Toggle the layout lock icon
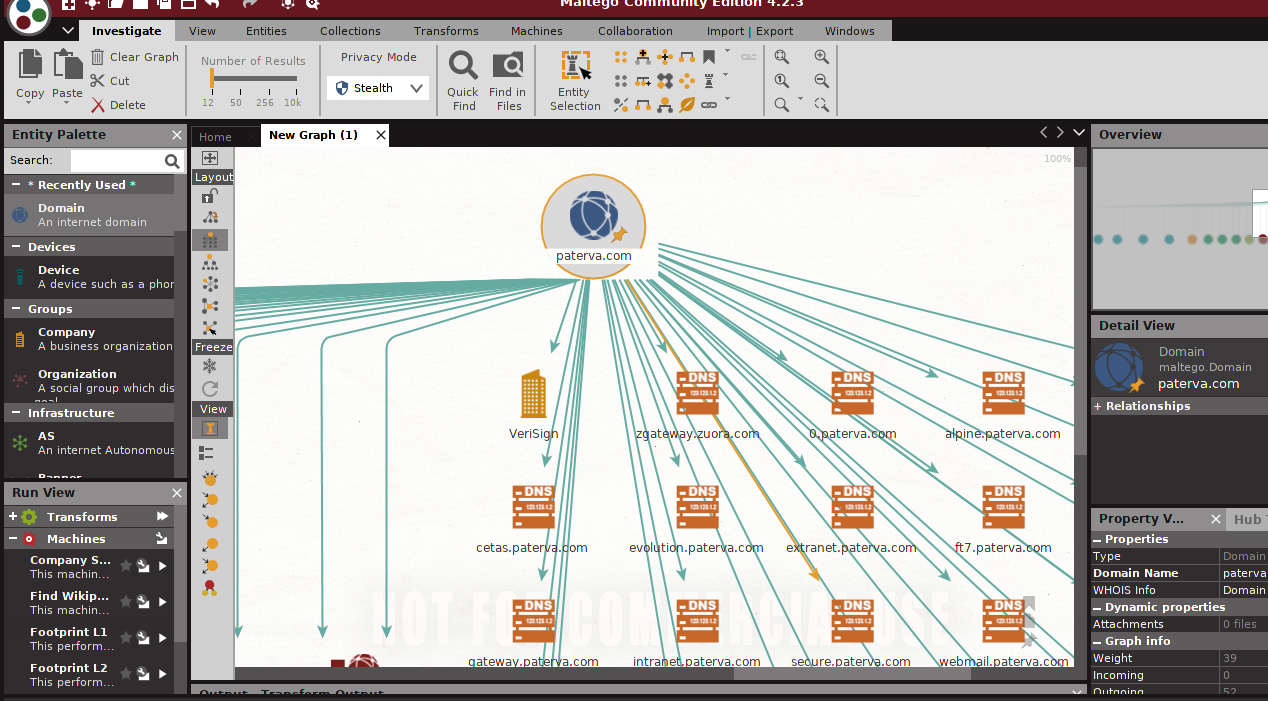The height and width of the screenshot is (701, 1268). (x=210, y=196)
